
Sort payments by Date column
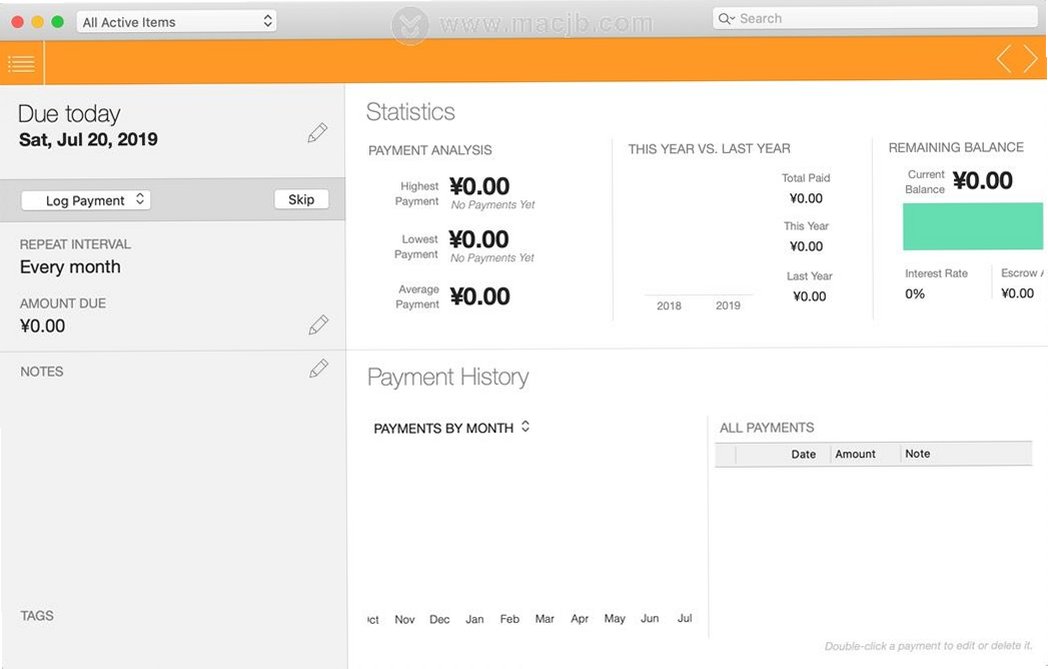[803, 454]
